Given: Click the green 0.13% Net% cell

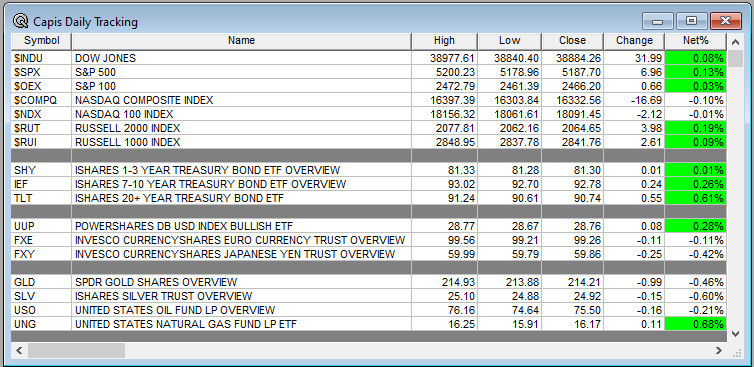Looking at the screenshot, I should pyautogui.click(x=696, y=72).
